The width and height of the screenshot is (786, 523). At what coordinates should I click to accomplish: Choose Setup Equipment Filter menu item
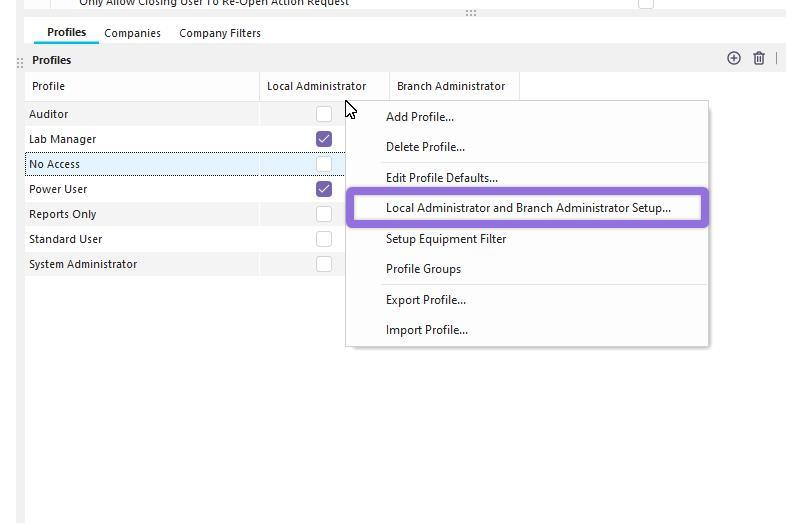tap(446, 239)
